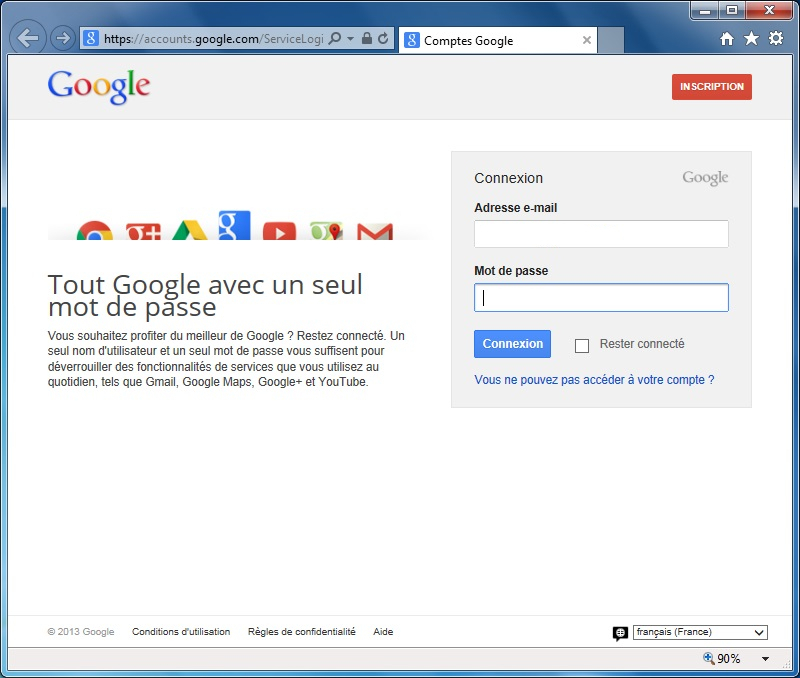
Task: Expand the zoom level dropdown arrow
Action: (x=765, y=659)
